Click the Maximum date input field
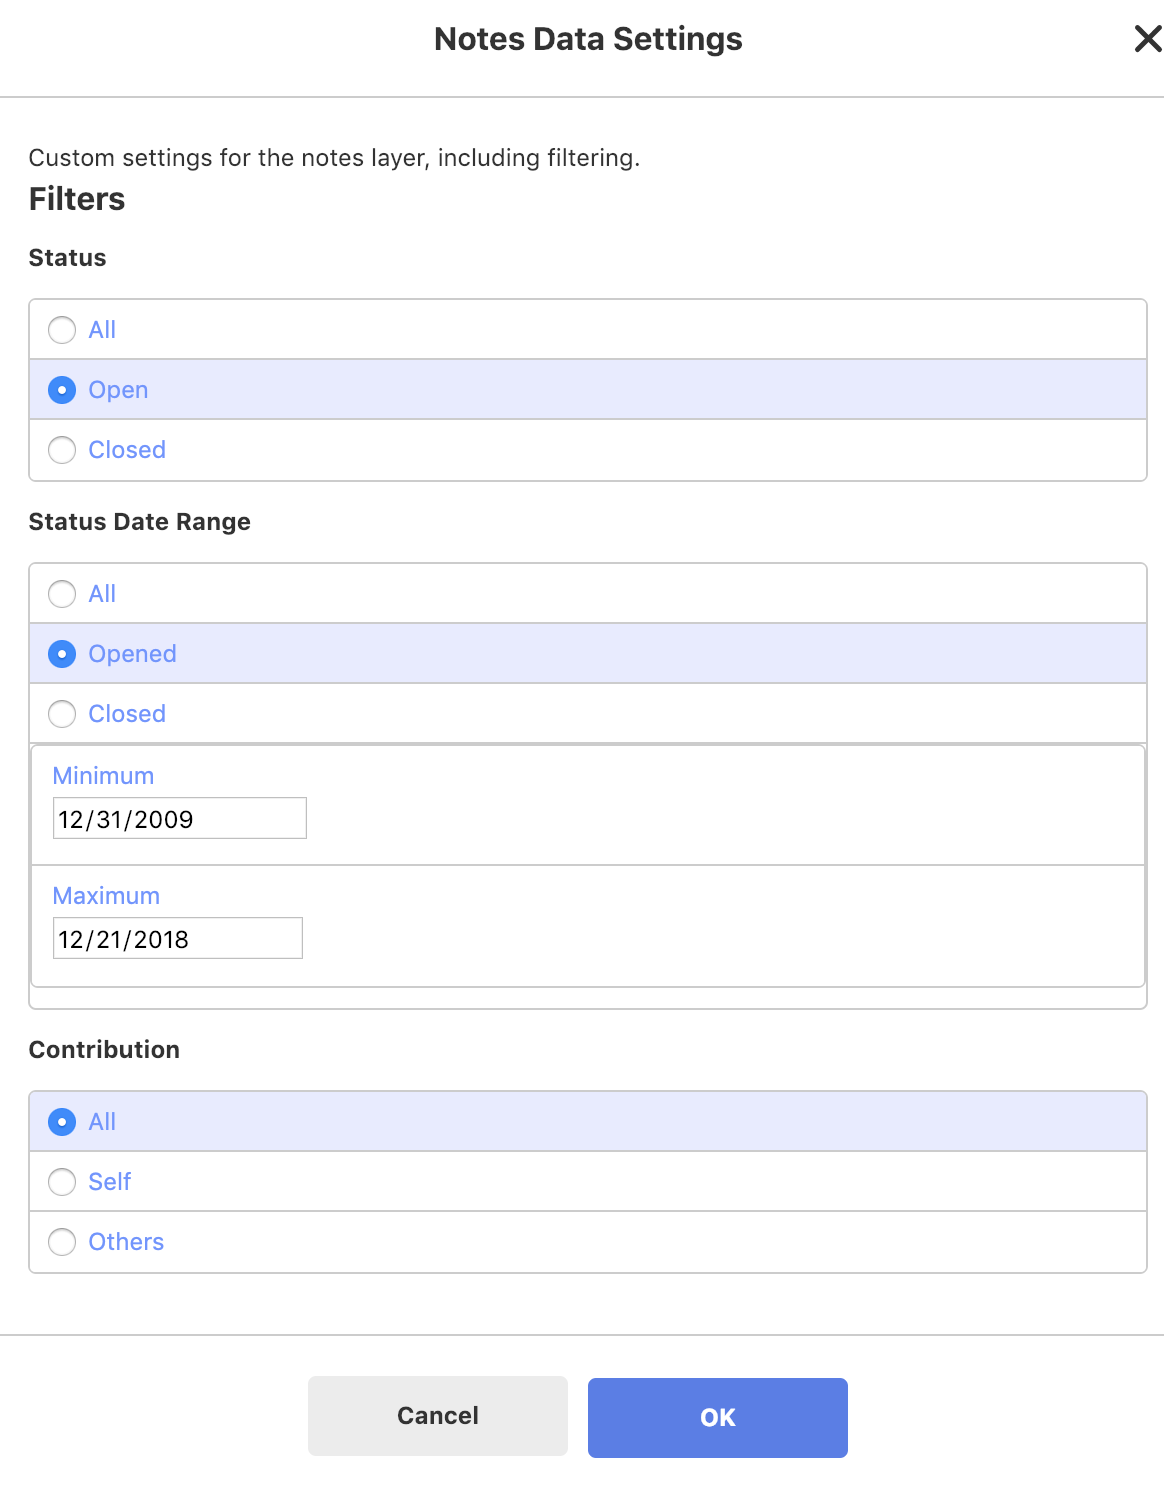This screenshot has height=1488, width=1164. pos(177,939)
